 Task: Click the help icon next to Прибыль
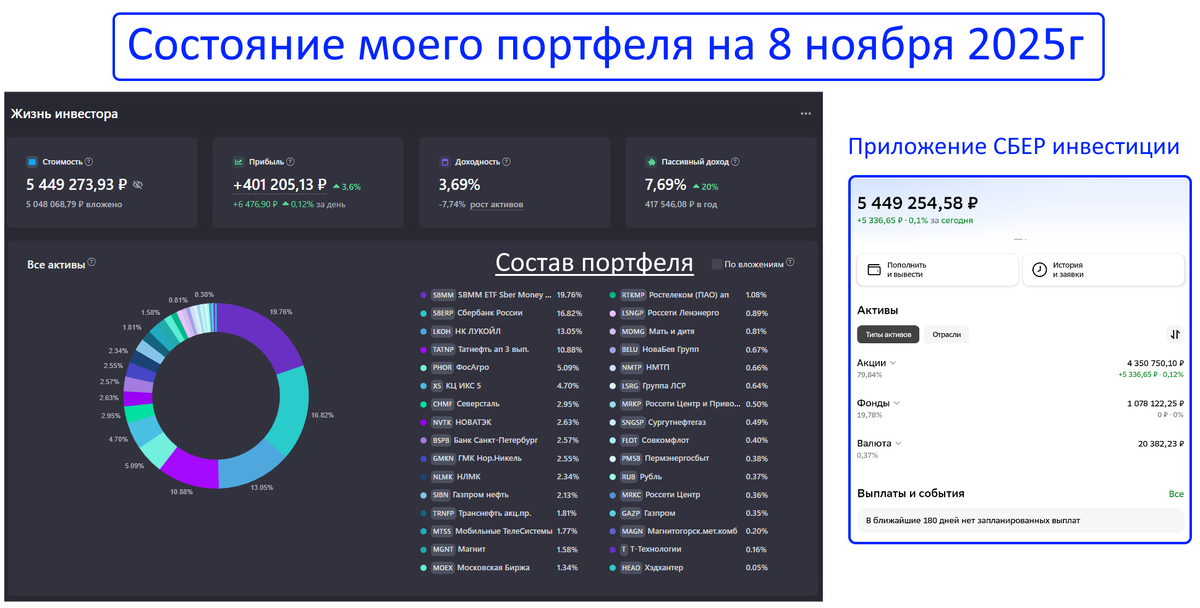click(x=289, y=161)
